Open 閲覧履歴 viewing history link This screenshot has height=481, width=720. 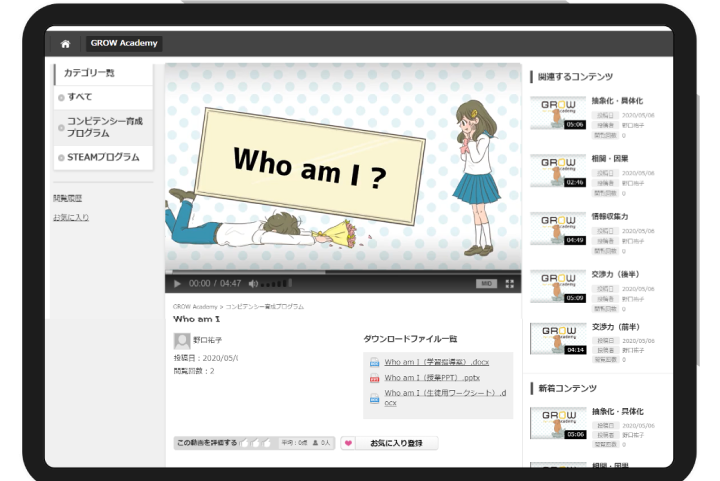pyautogui.click(x=68, y=198)
